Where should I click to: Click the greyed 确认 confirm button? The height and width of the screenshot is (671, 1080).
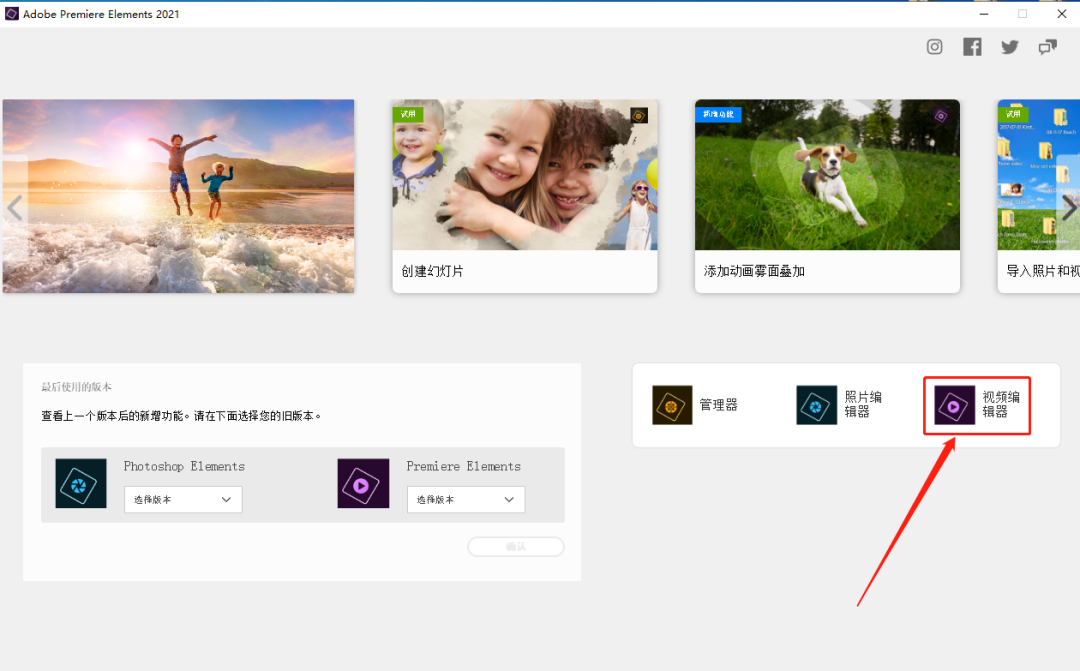tap(516, 546)
